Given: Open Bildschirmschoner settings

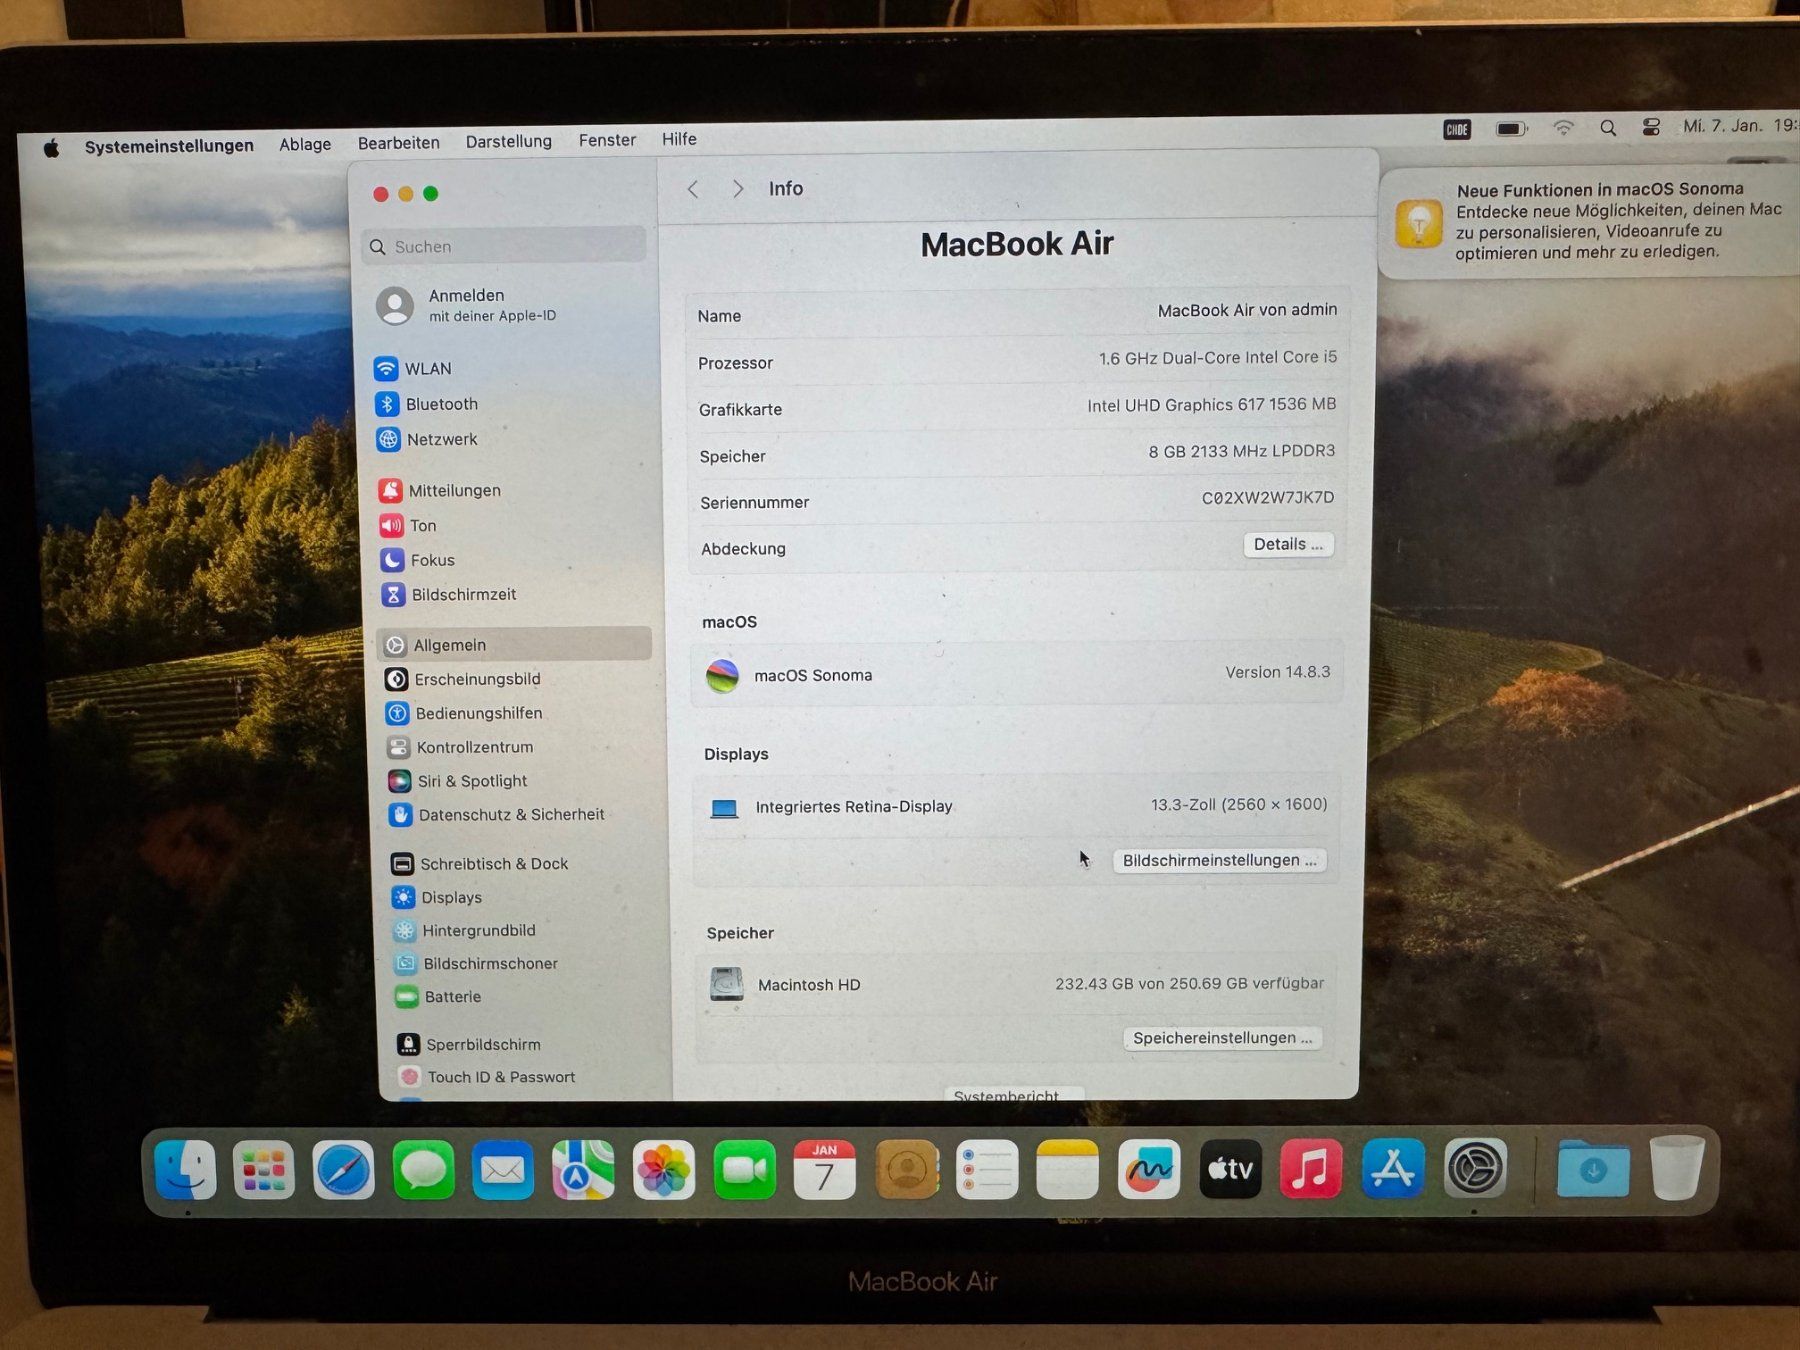Looking at the screenshot, I should coord(476,963).
